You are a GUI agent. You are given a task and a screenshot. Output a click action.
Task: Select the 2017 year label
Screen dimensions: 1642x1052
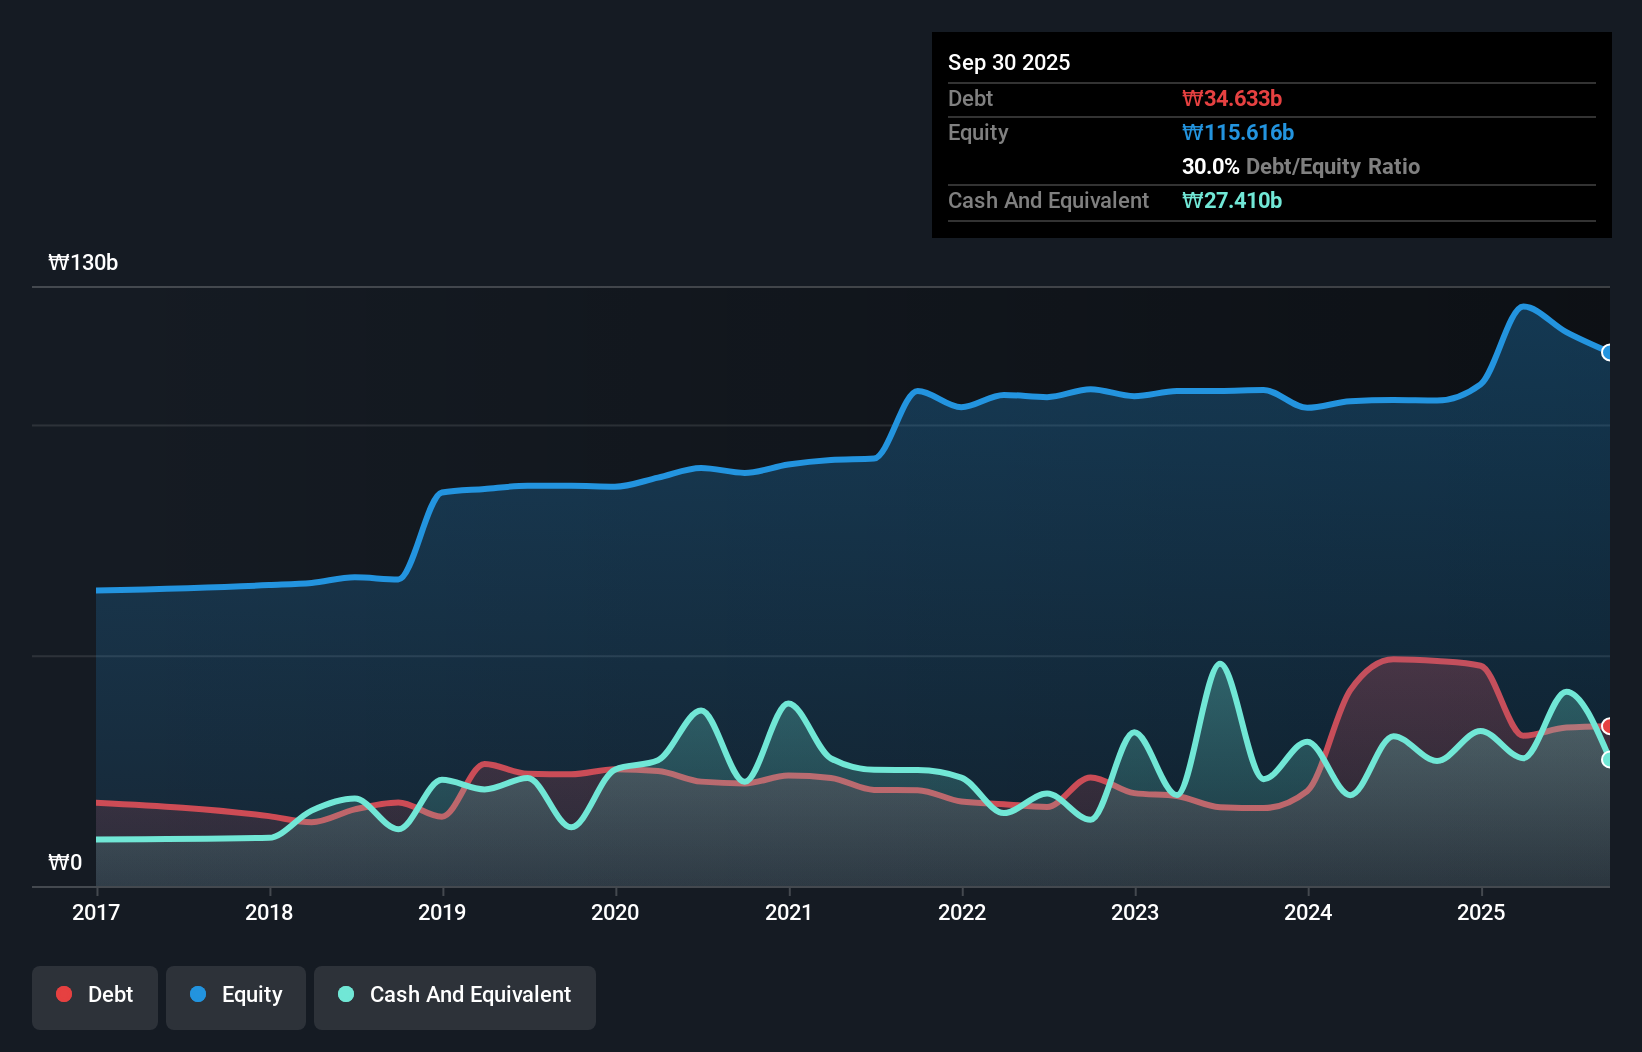(x=95, y=912)
